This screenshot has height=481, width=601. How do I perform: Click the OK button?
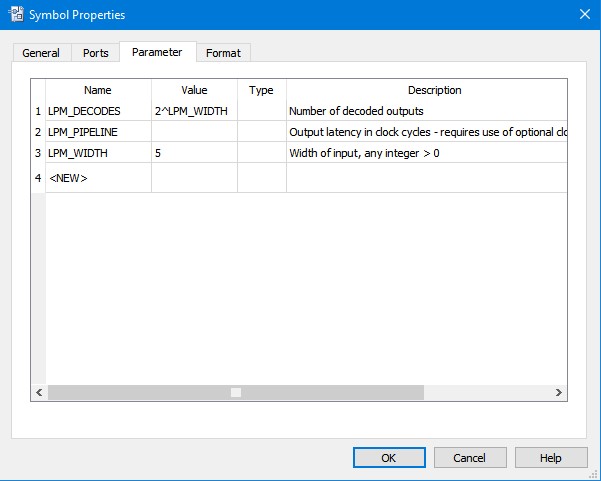point(389,457)
